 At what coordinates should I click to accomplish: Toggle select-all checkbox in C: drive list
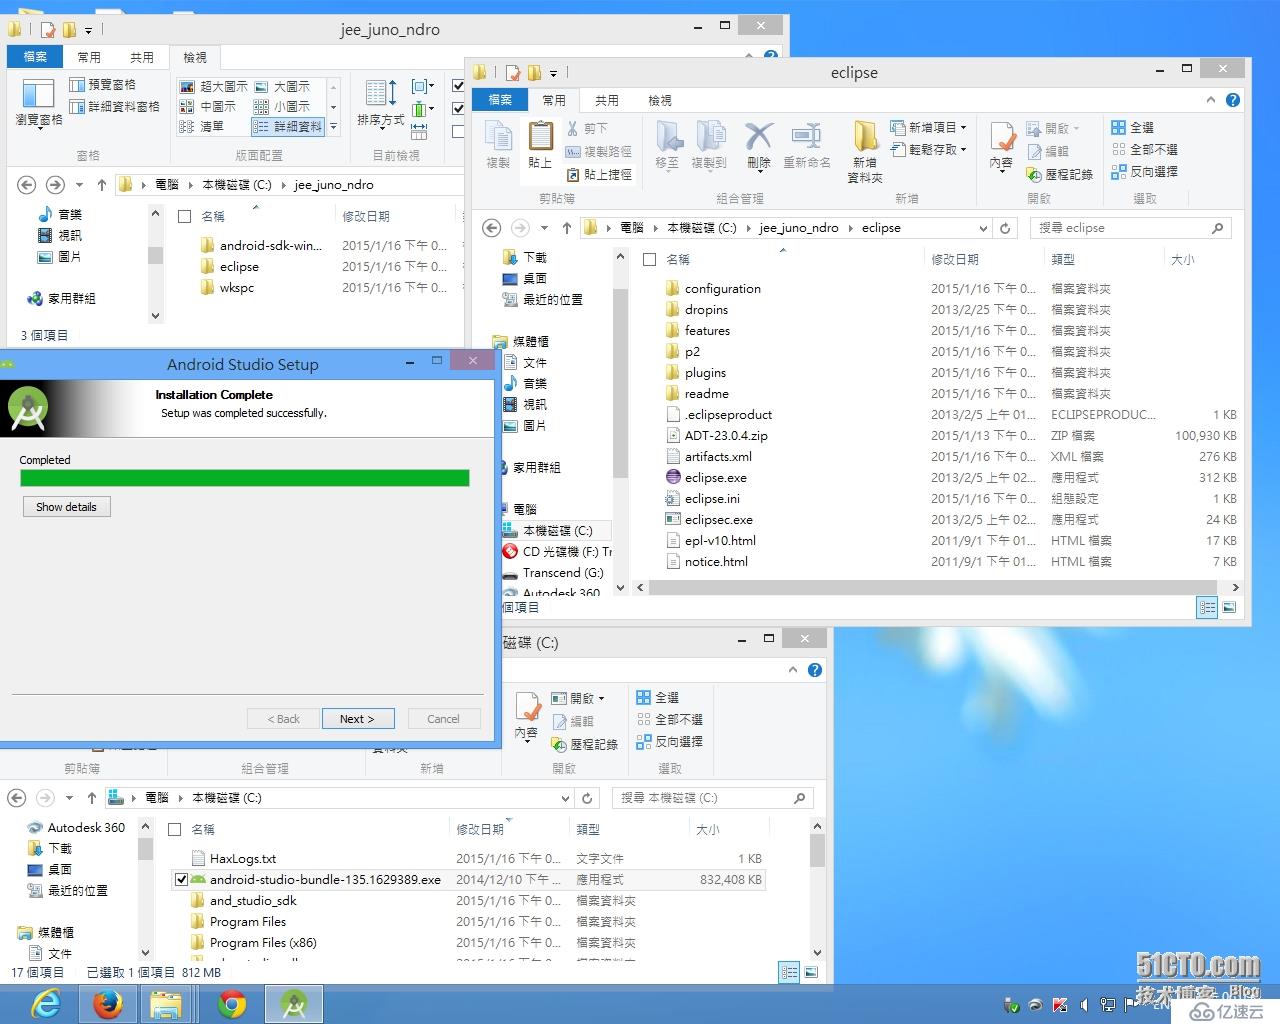pos(174,829)
